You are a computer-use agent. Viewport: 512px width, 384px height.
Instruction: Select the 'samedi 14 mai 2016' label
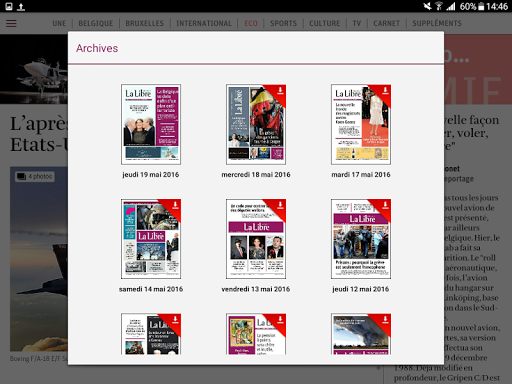point(151,289)
